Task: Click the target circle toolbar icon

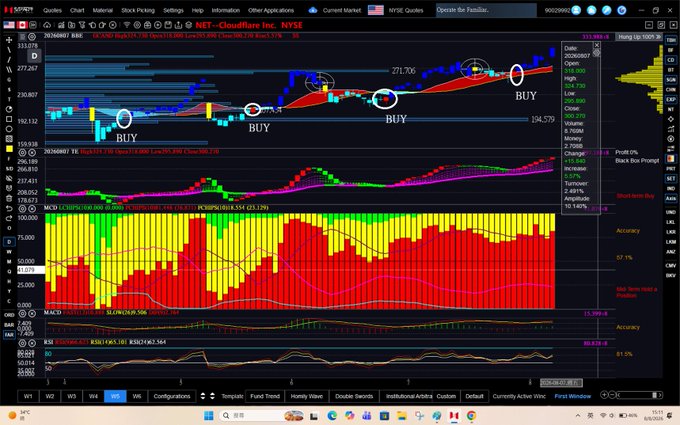Action: [x=137, y=25]
